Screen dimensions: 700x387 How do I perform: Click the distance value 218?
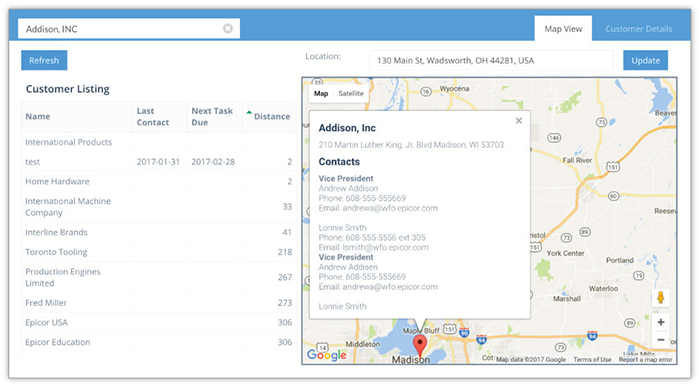pyautogui.click(x=285, y=252)
